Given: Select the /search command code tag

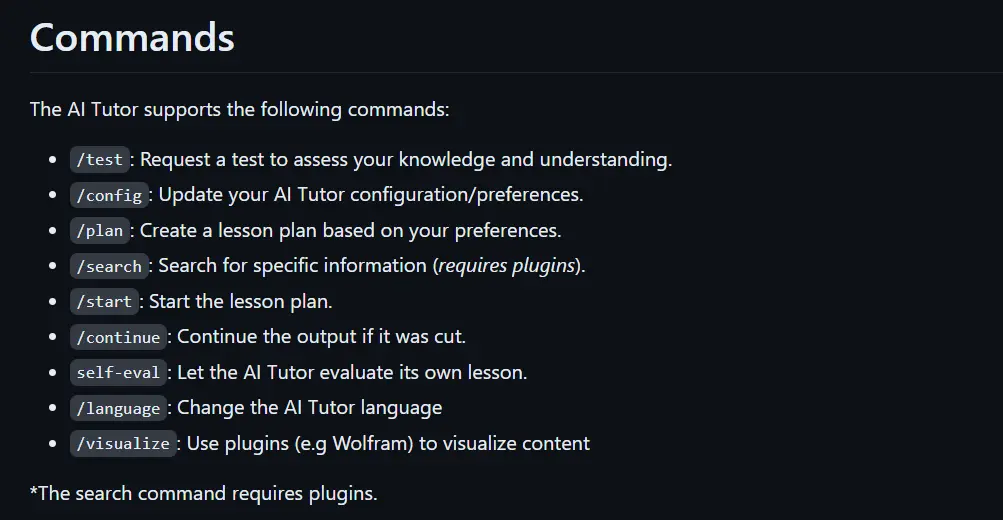Looking at the screenshot, I should point(109,266).
